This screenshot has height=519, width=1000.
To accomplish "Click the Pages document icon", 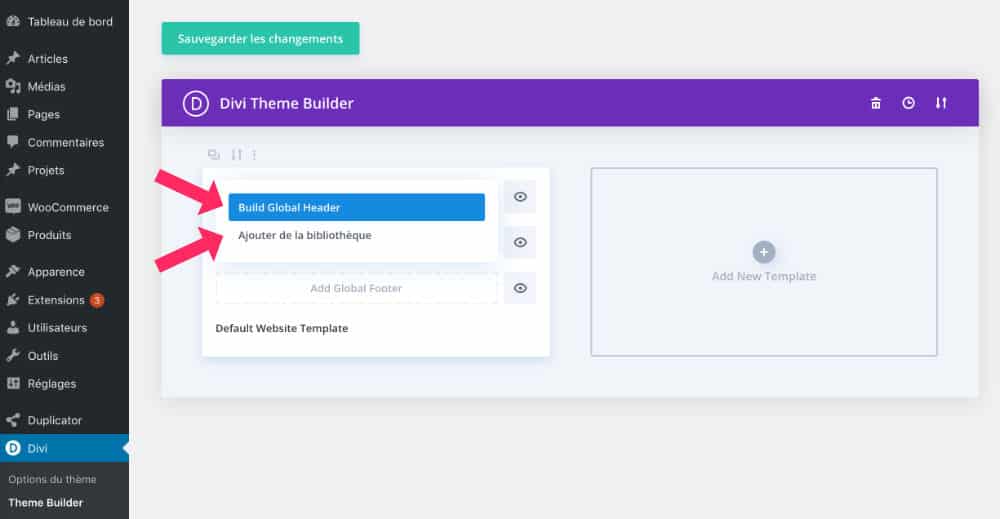I will click(x=13, y=114).
